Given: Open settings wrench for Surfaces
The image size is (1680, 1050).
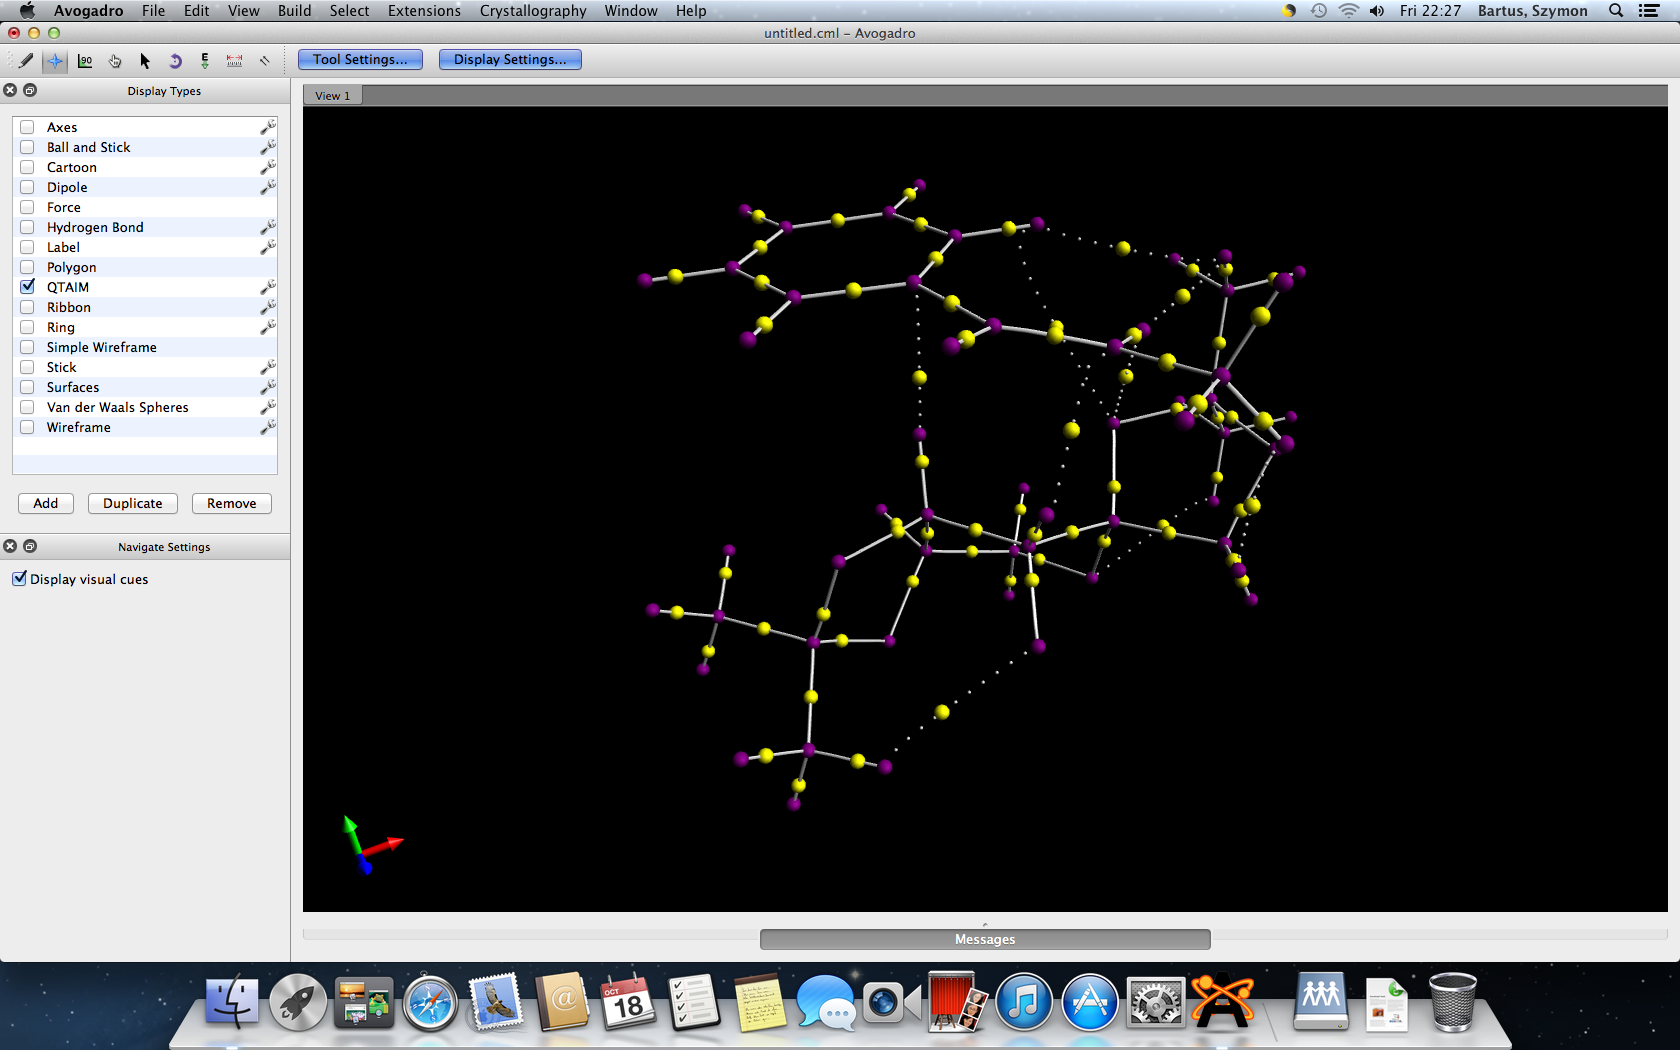Looking at the screenshot, I should point(268,387).
